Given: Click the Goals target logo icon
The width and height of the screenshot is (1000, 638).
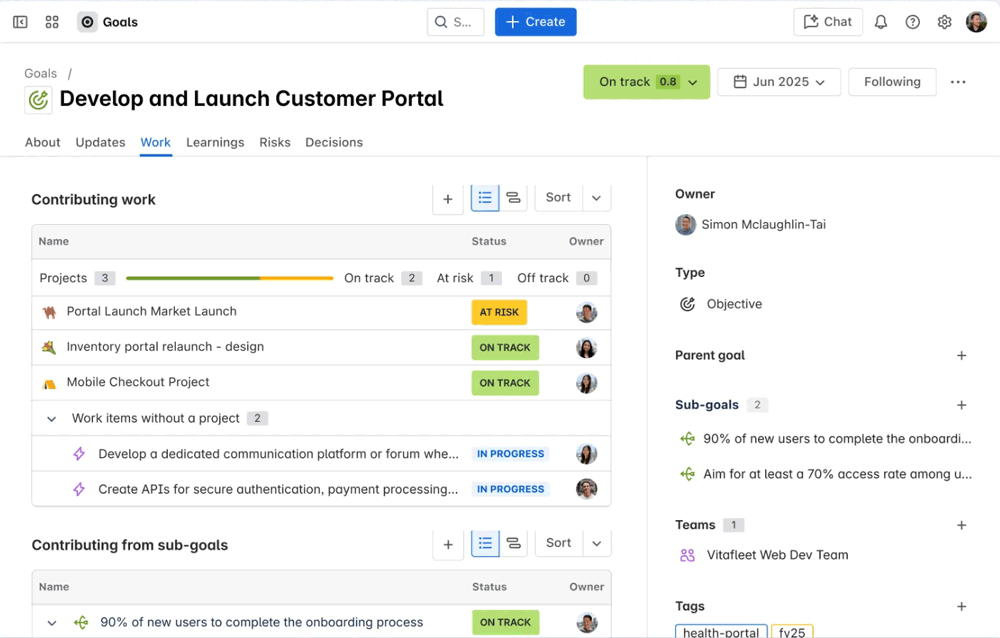Looking at the screenshot, I should pos(87,22).
